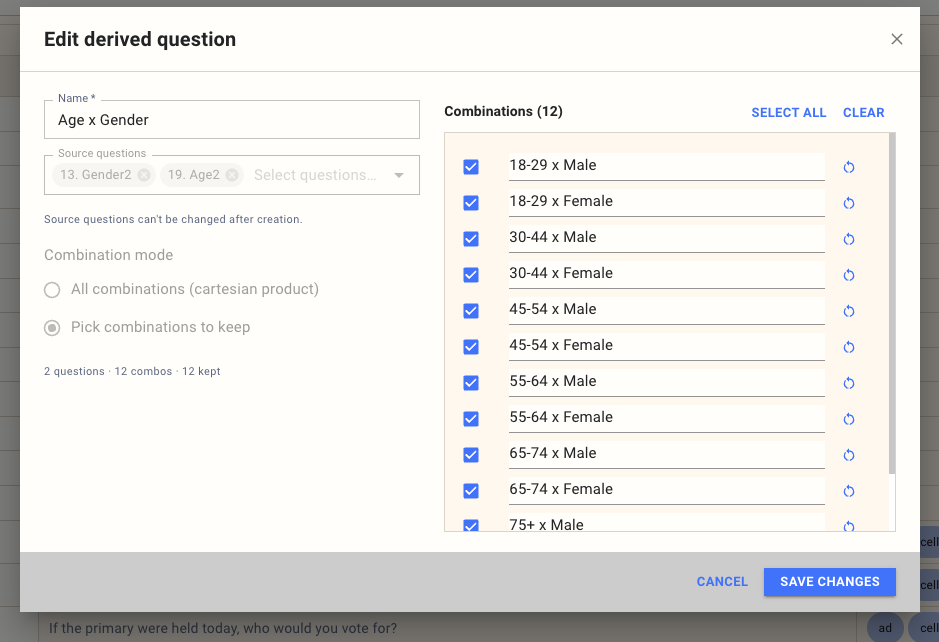This screenshot has width=939, height=642.
Task: Reset the 45-54 x Male label
Action: point(849,311)
